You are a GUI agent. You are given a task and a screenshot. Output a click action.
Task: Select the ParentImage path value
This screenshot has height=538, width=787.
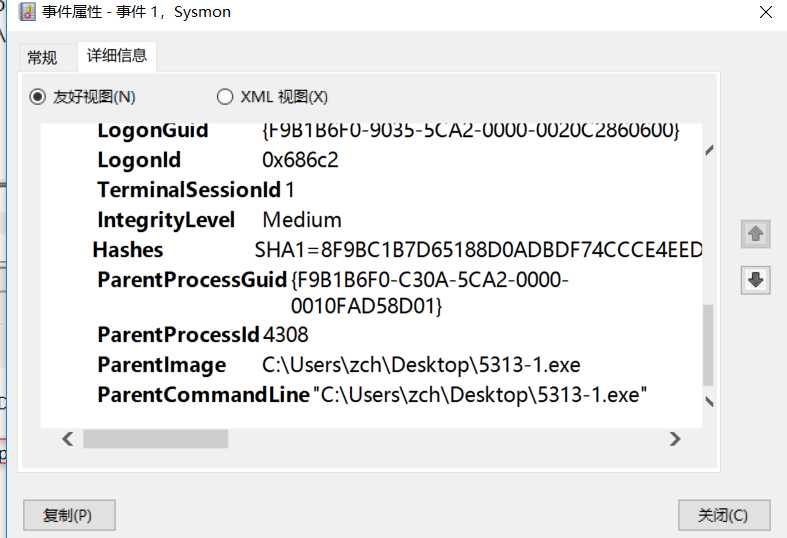click(421, 365)
